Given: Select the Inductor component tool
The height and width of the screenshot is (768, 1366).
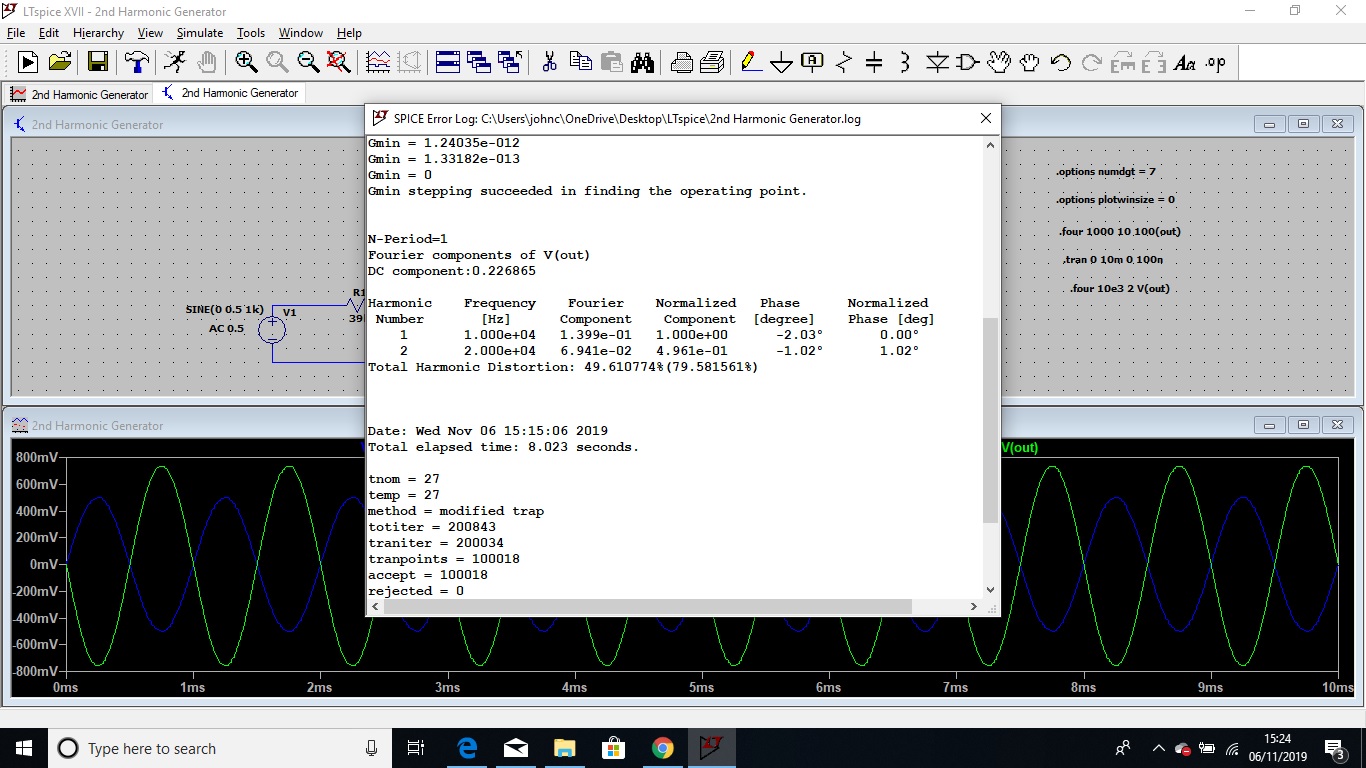Looking at the screenshot, I should 905,62.
